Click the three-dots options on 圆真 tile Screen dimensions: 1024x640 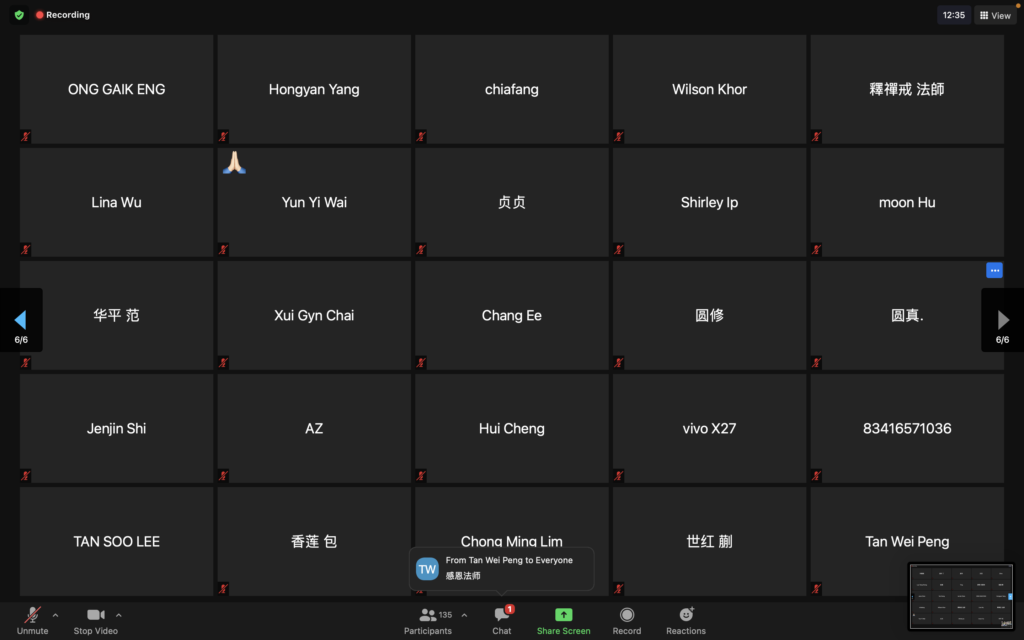(x=994, y=270)
